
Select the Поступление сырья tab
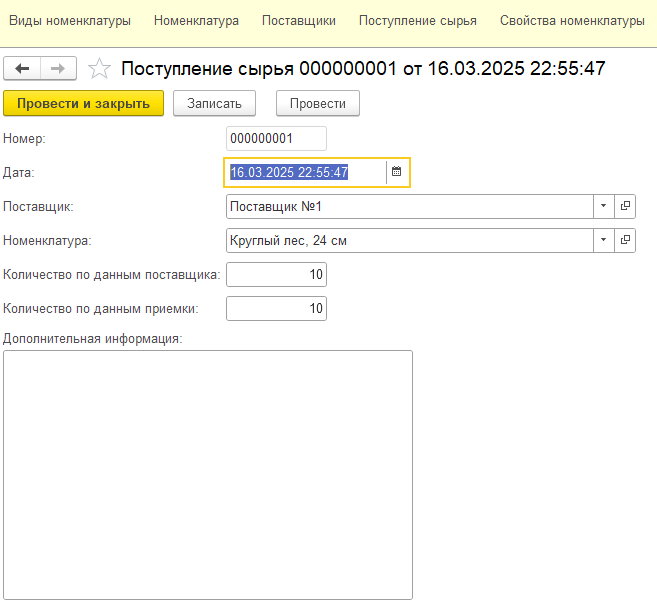[417, 20]
